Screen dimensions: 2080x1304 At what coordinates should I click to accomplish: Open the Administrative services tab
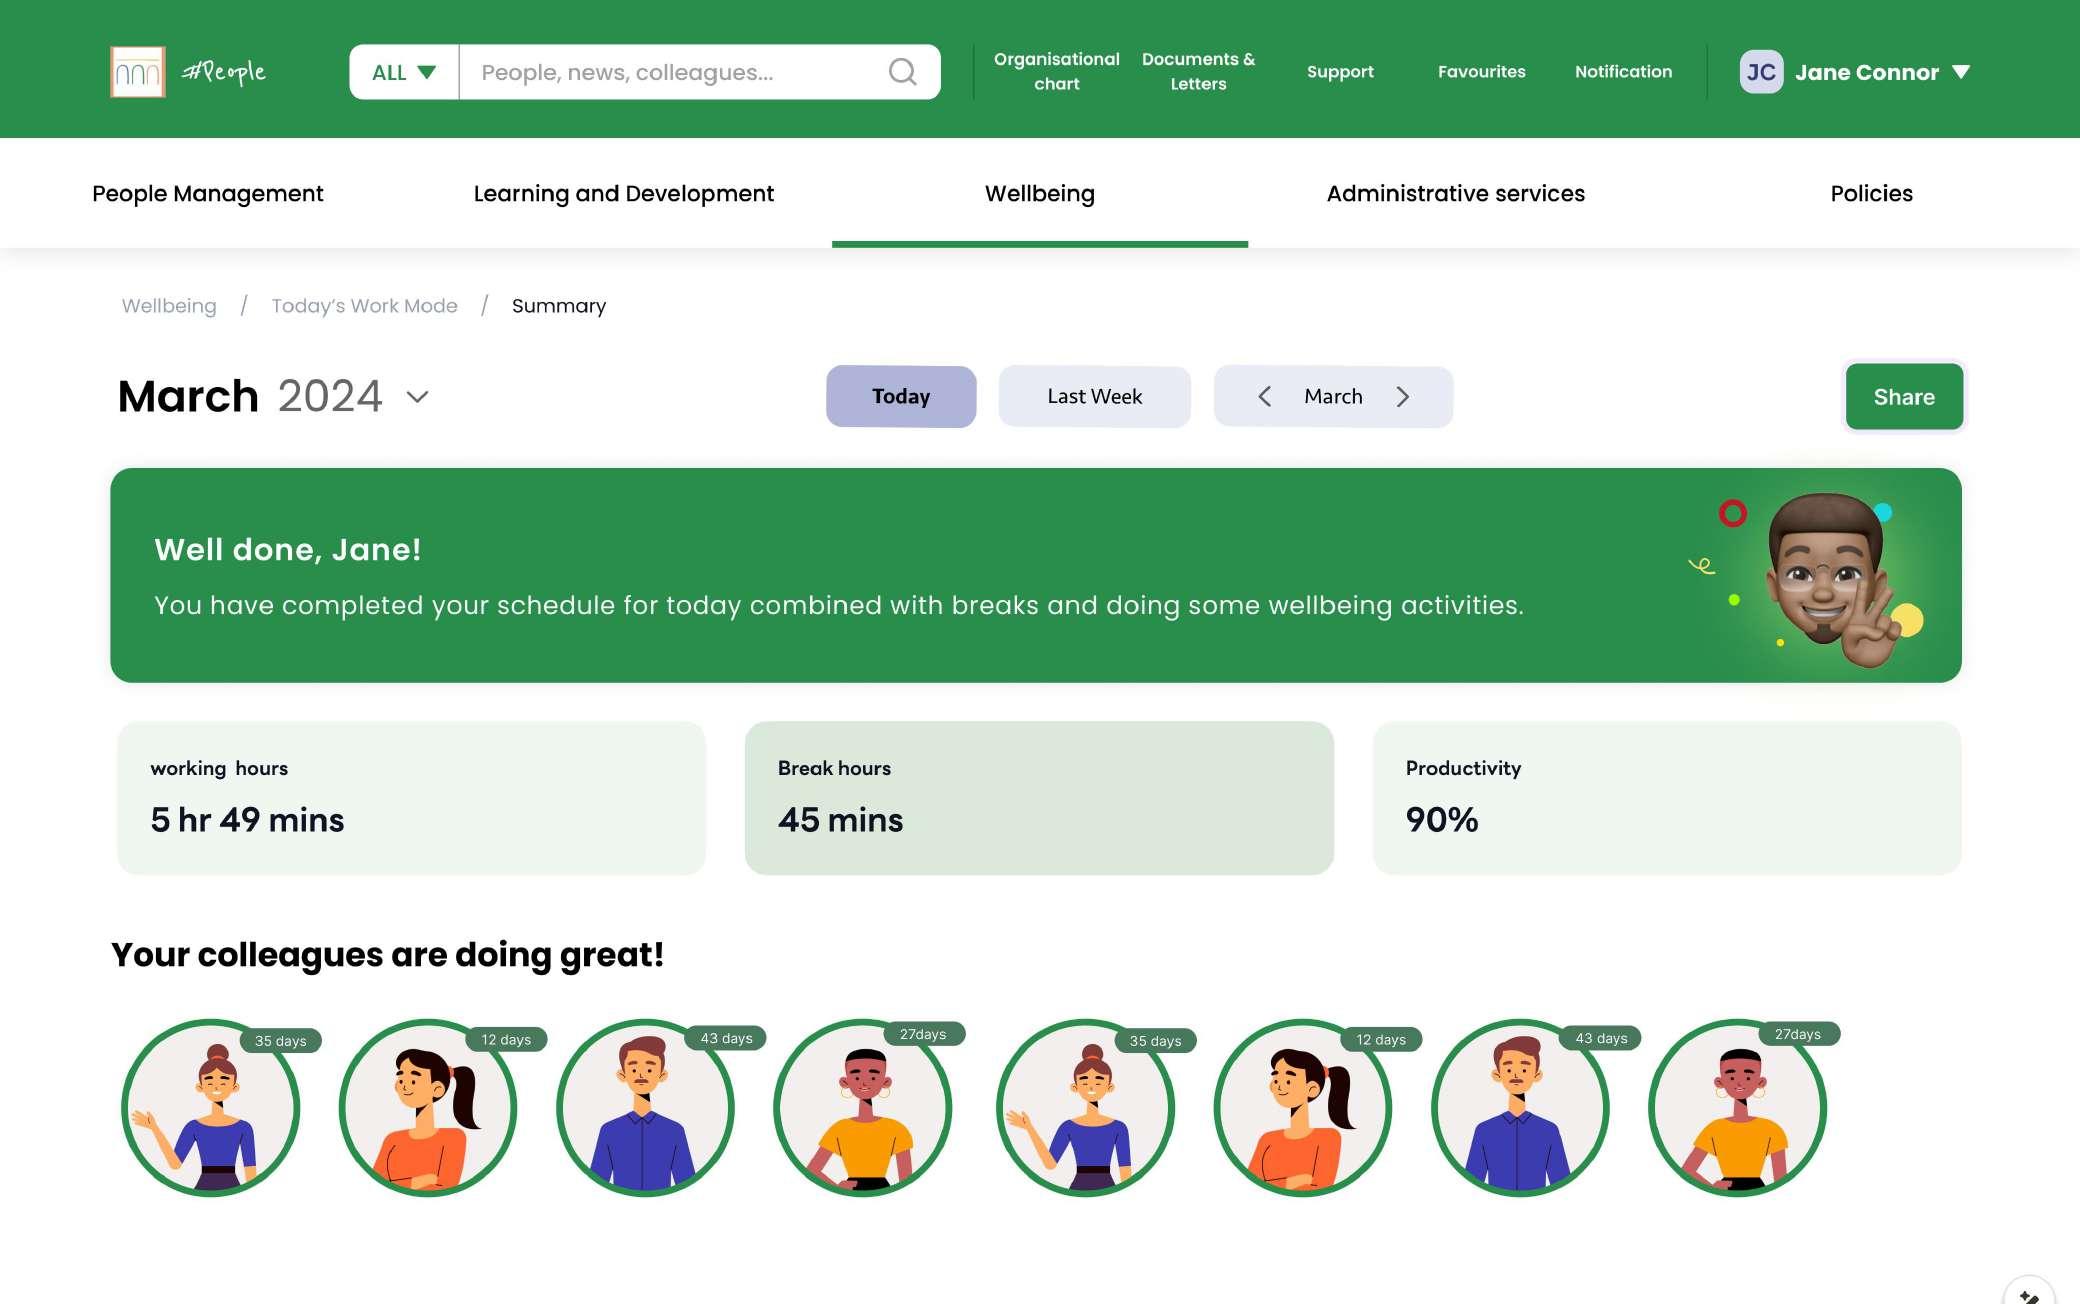pos(1455,194)
